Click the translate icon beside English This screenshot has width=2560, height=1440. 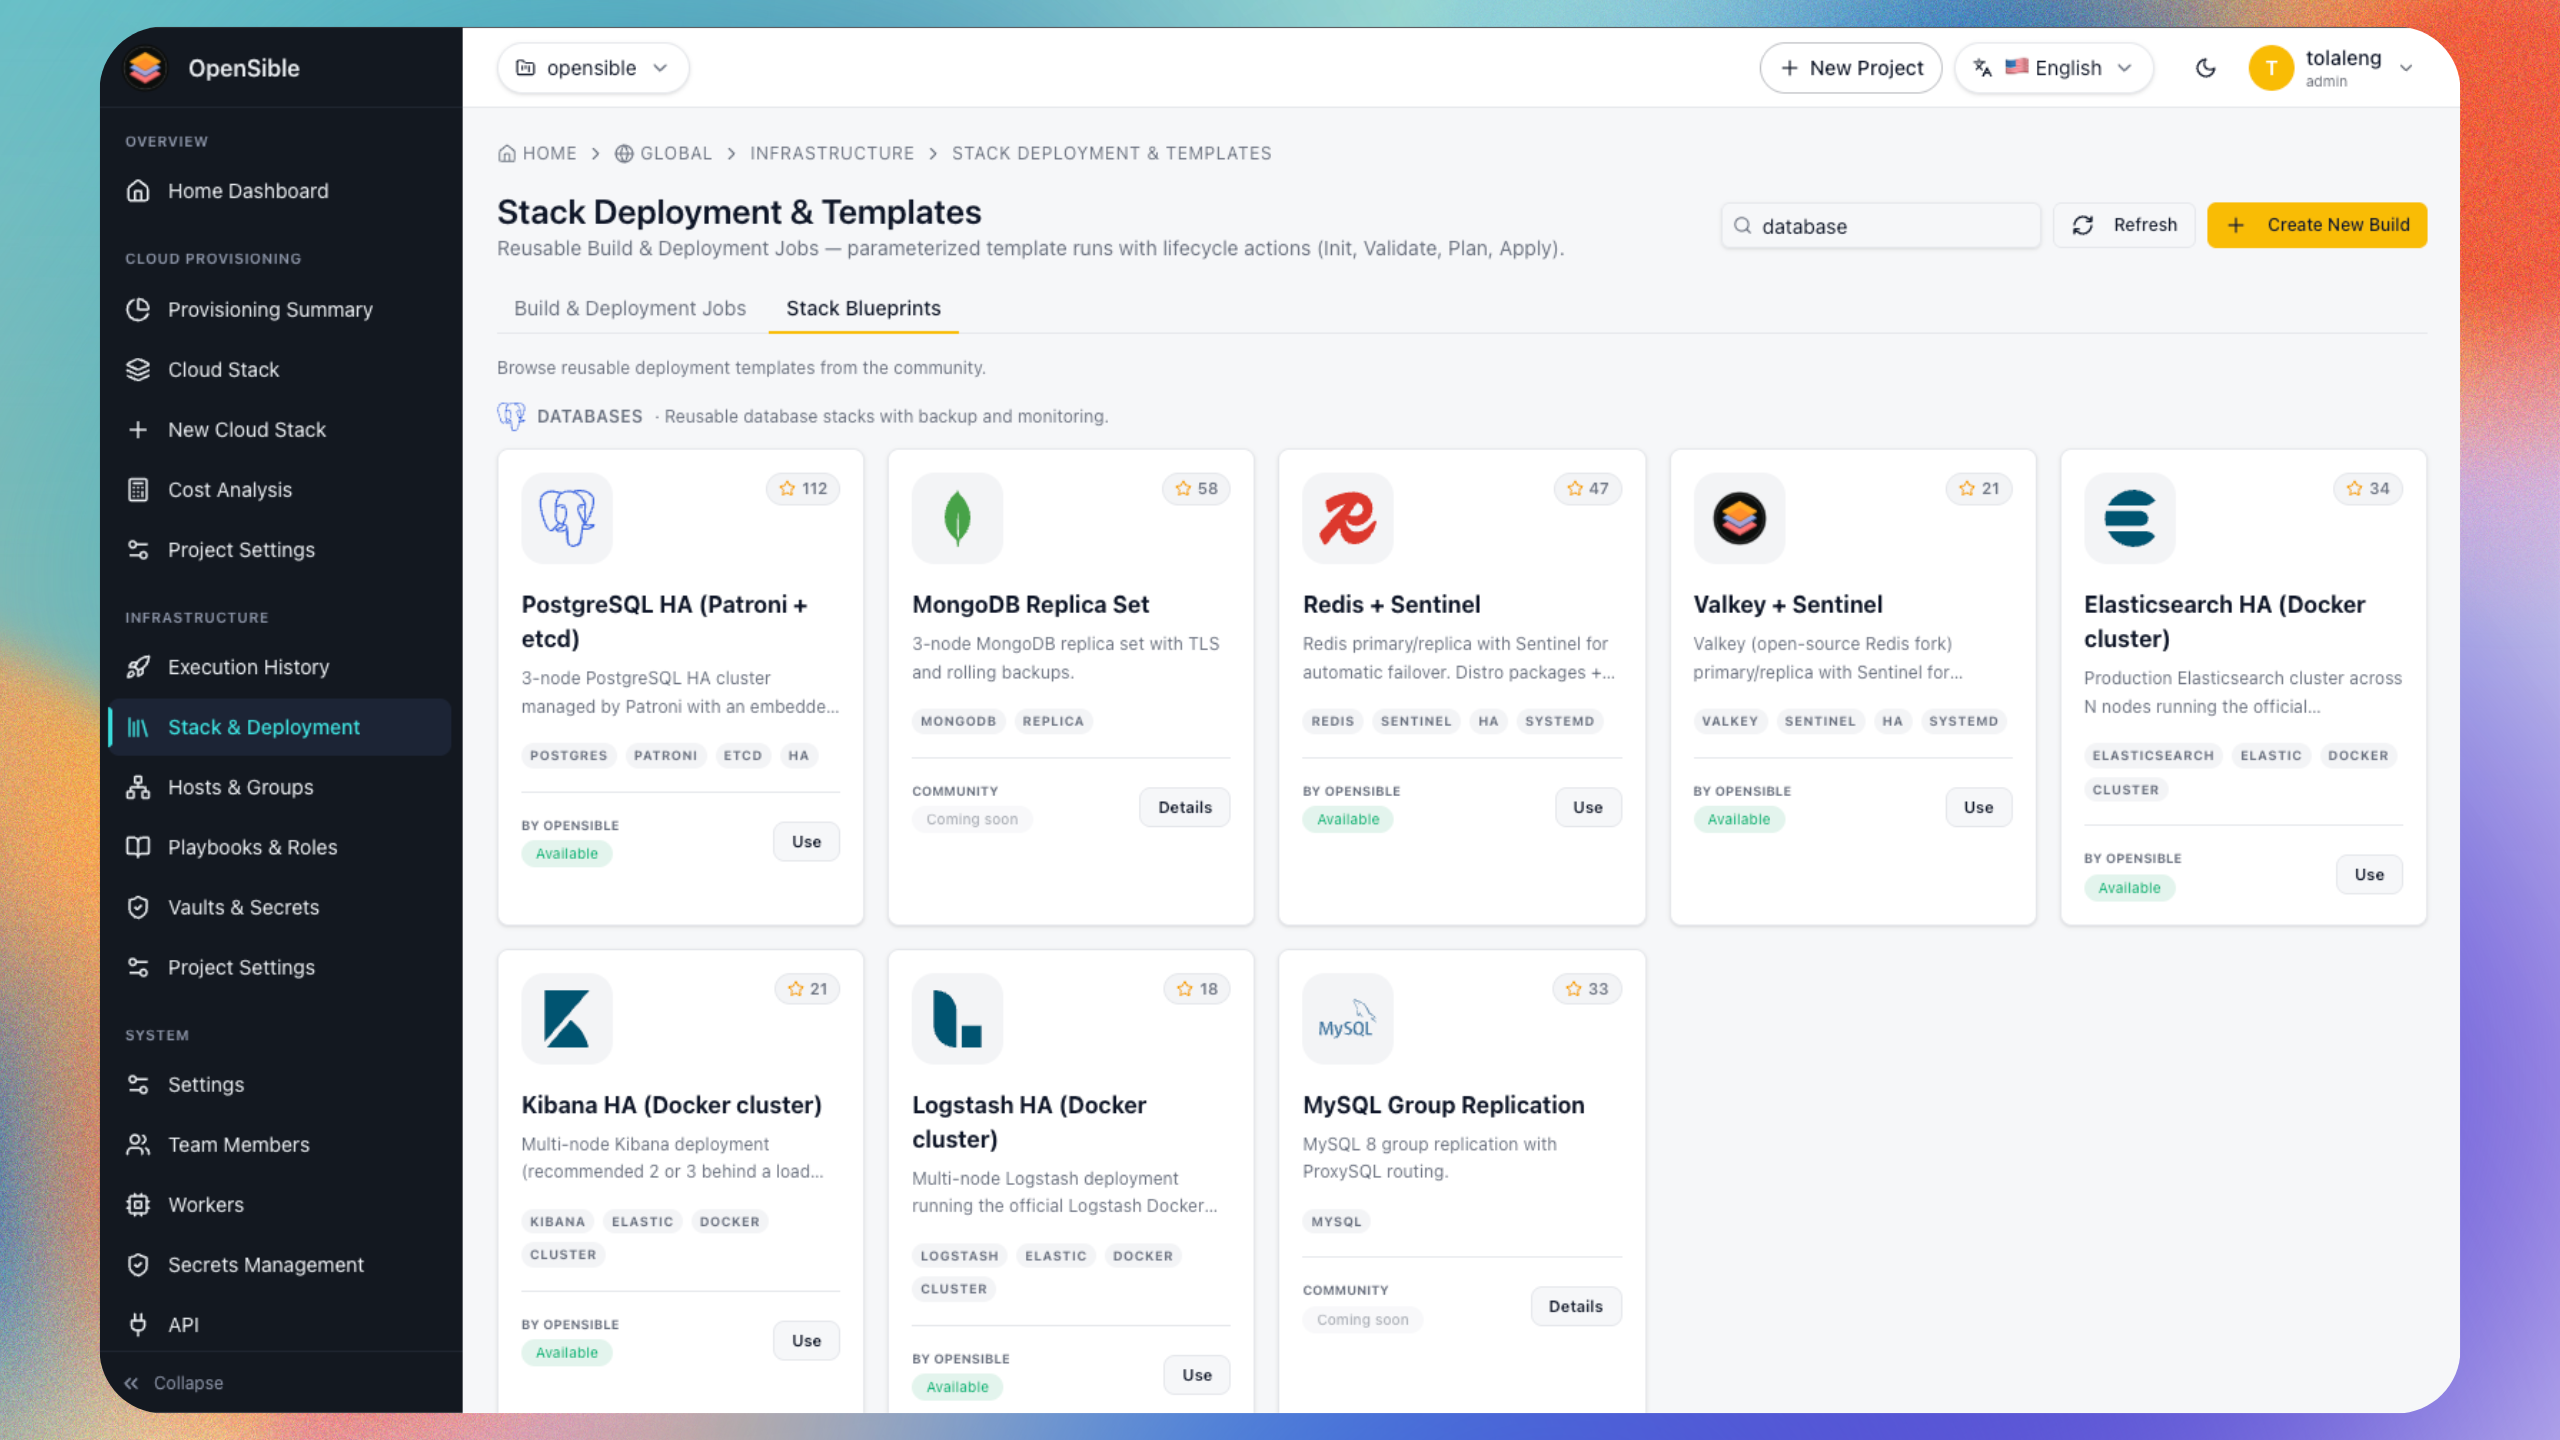point(1982,68)
